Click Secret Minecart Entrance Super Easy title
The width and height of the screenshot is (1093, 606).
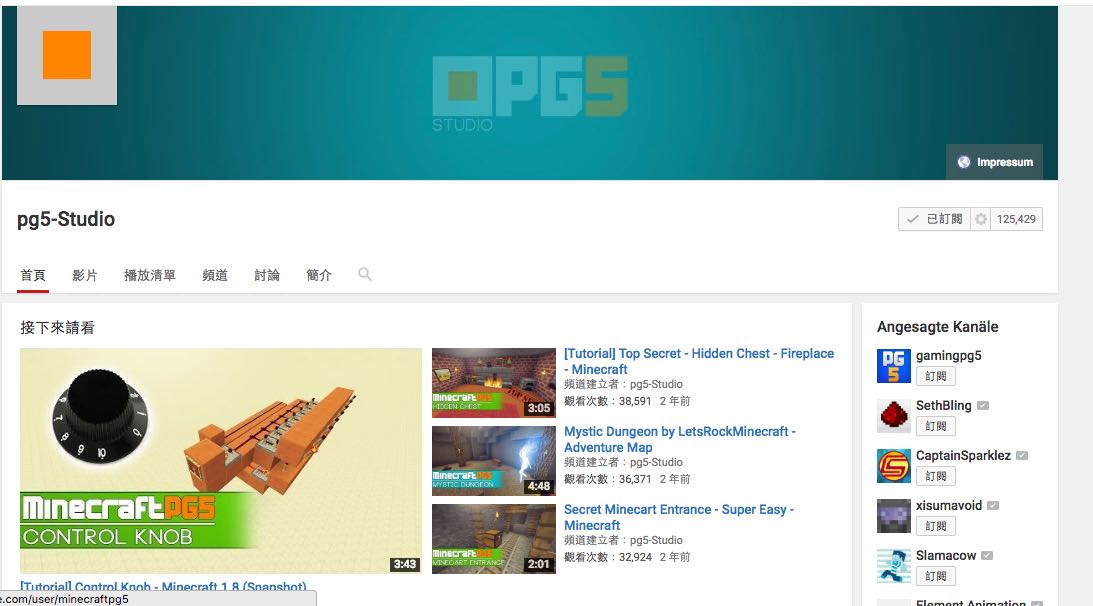[x=679, y=517]
